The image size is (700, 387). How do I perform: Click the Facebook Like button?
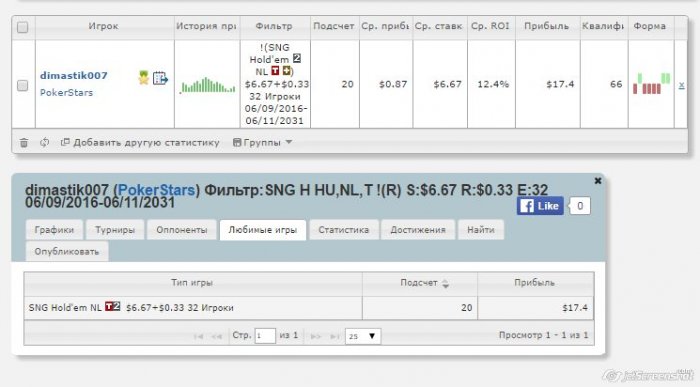540,206
